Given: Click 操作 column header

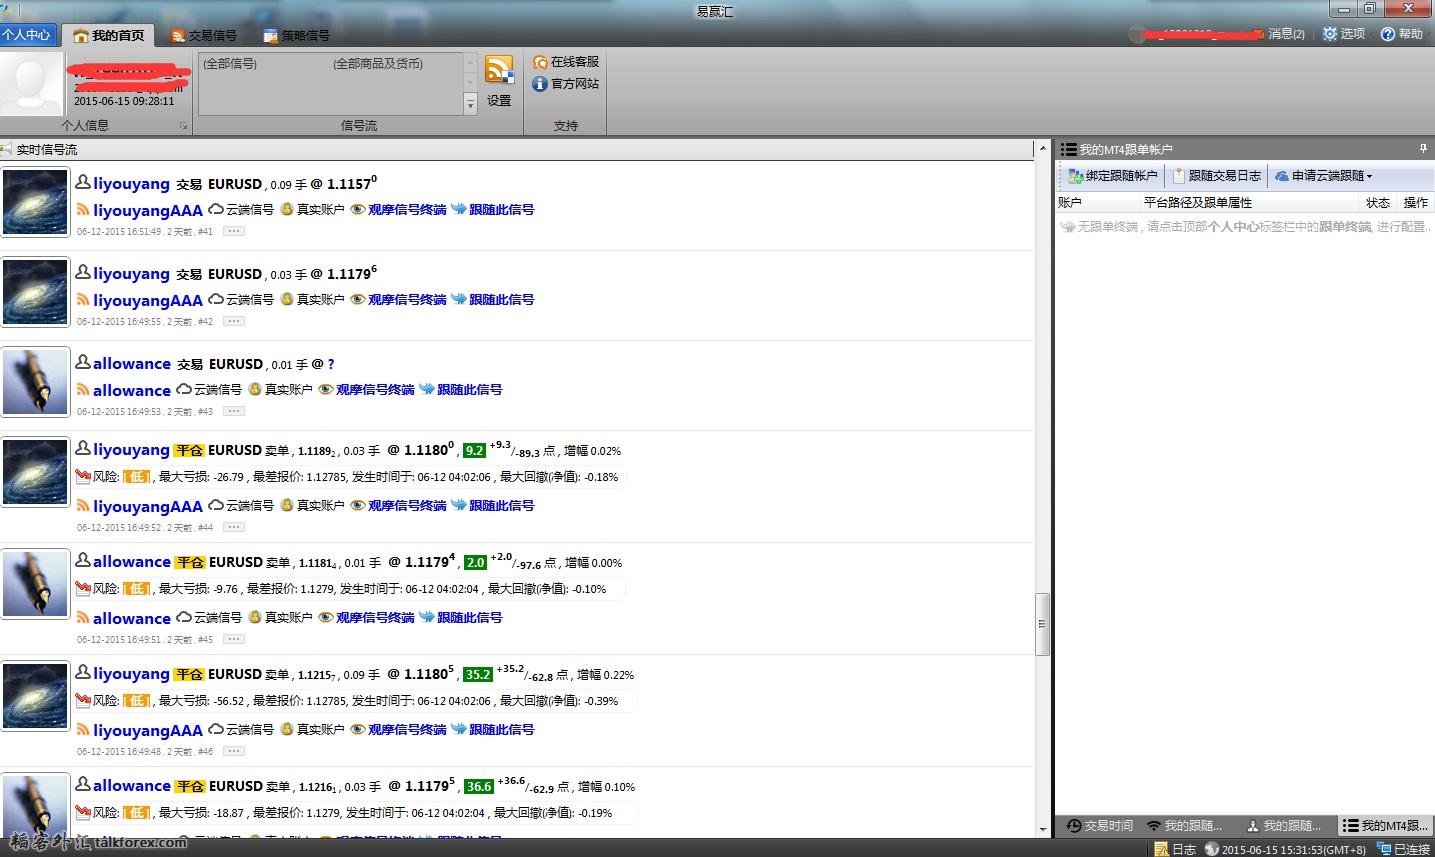Looking at the screenshot, I should point(1416,202).
